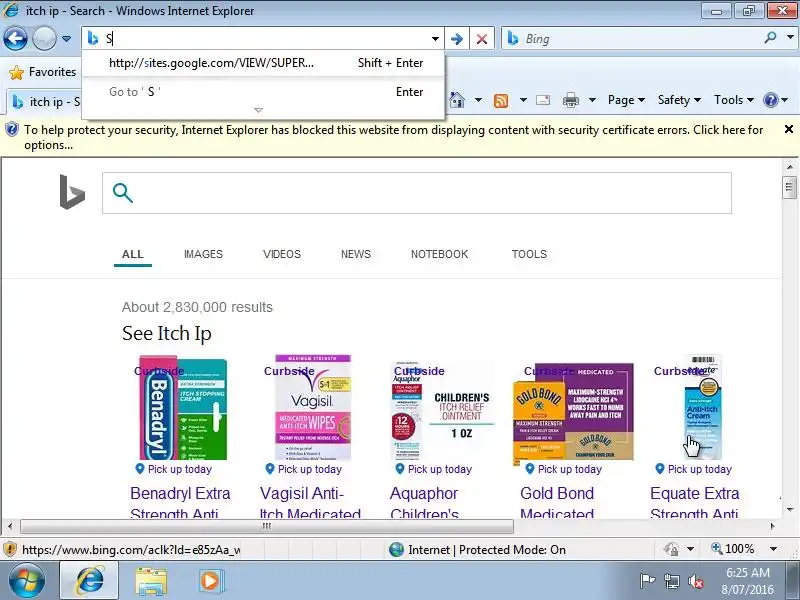Click the magnifier icon in Bing search field
The image size is (800, 600).
click(123, 193)
